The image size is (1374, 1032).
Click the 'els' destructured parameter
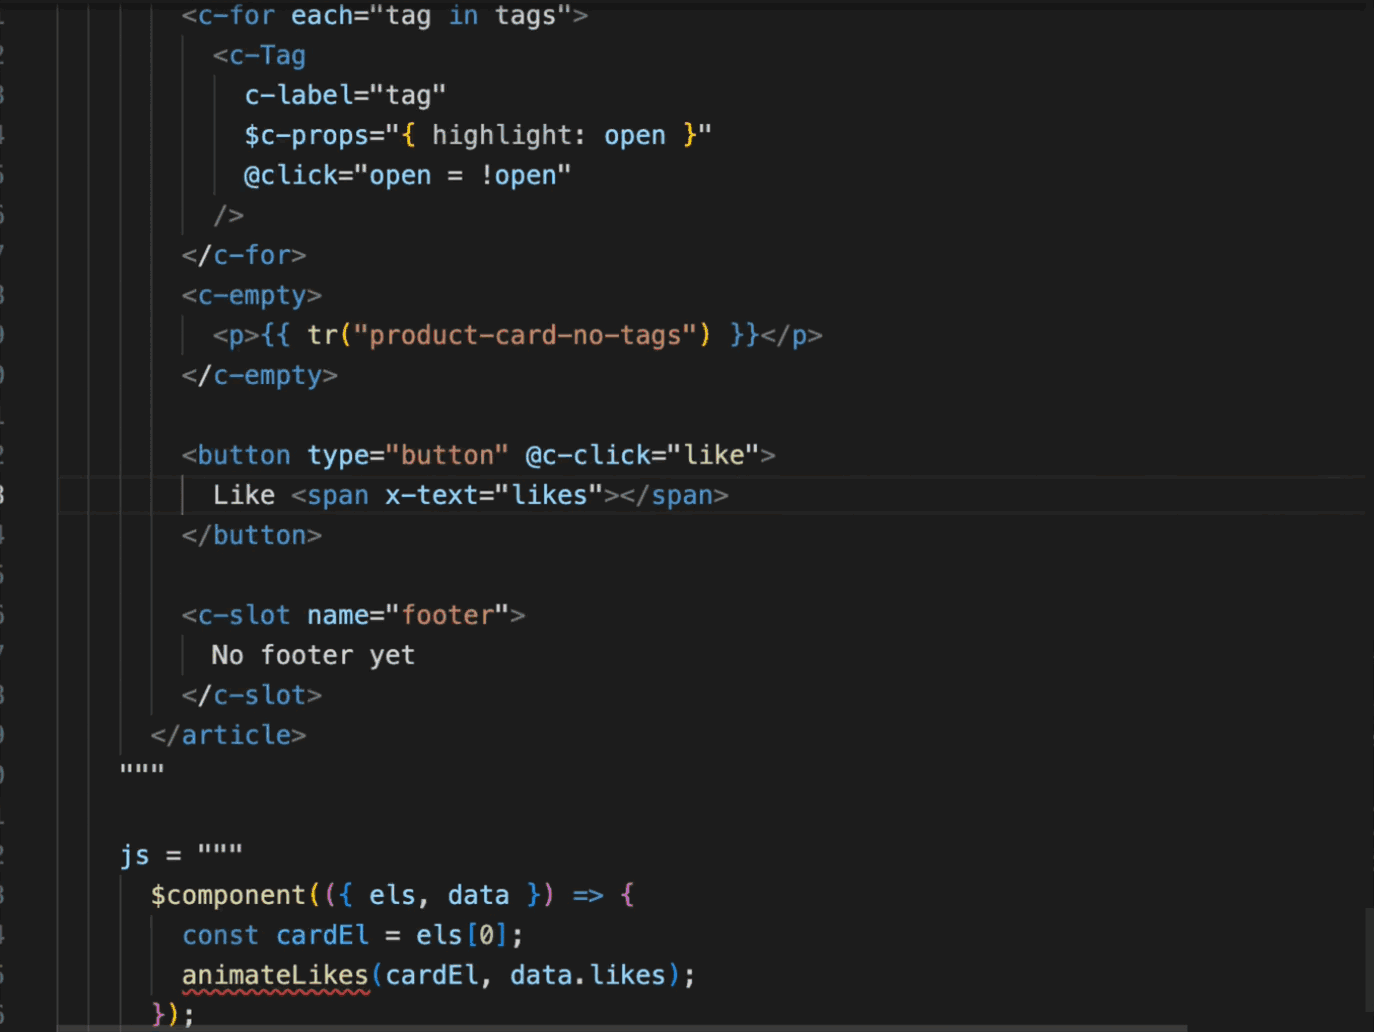click(x=392, y=896)
